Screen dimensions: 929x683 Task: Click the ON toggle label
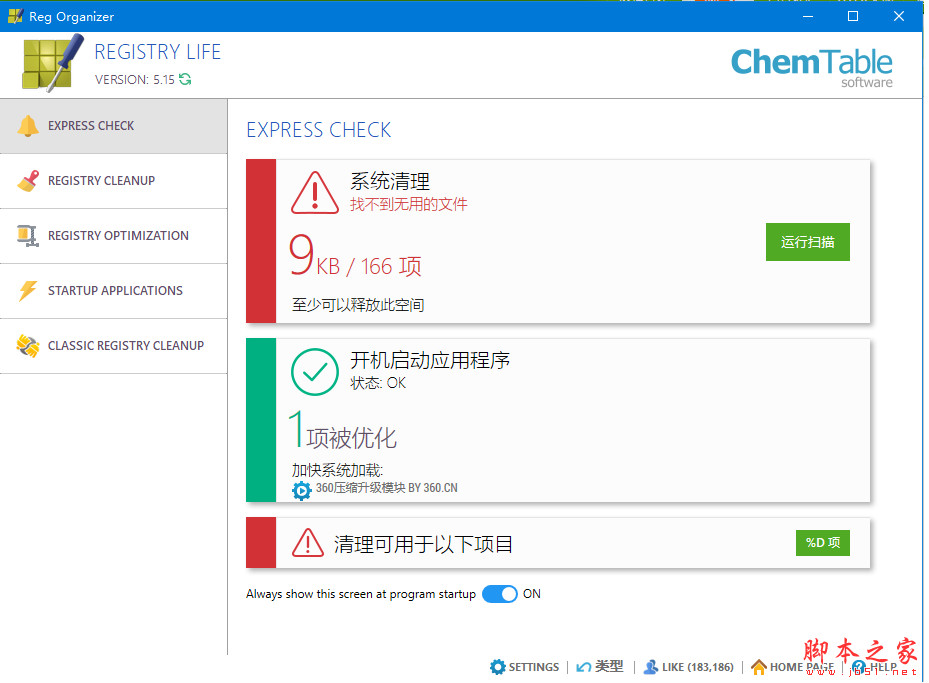(531, 593)
